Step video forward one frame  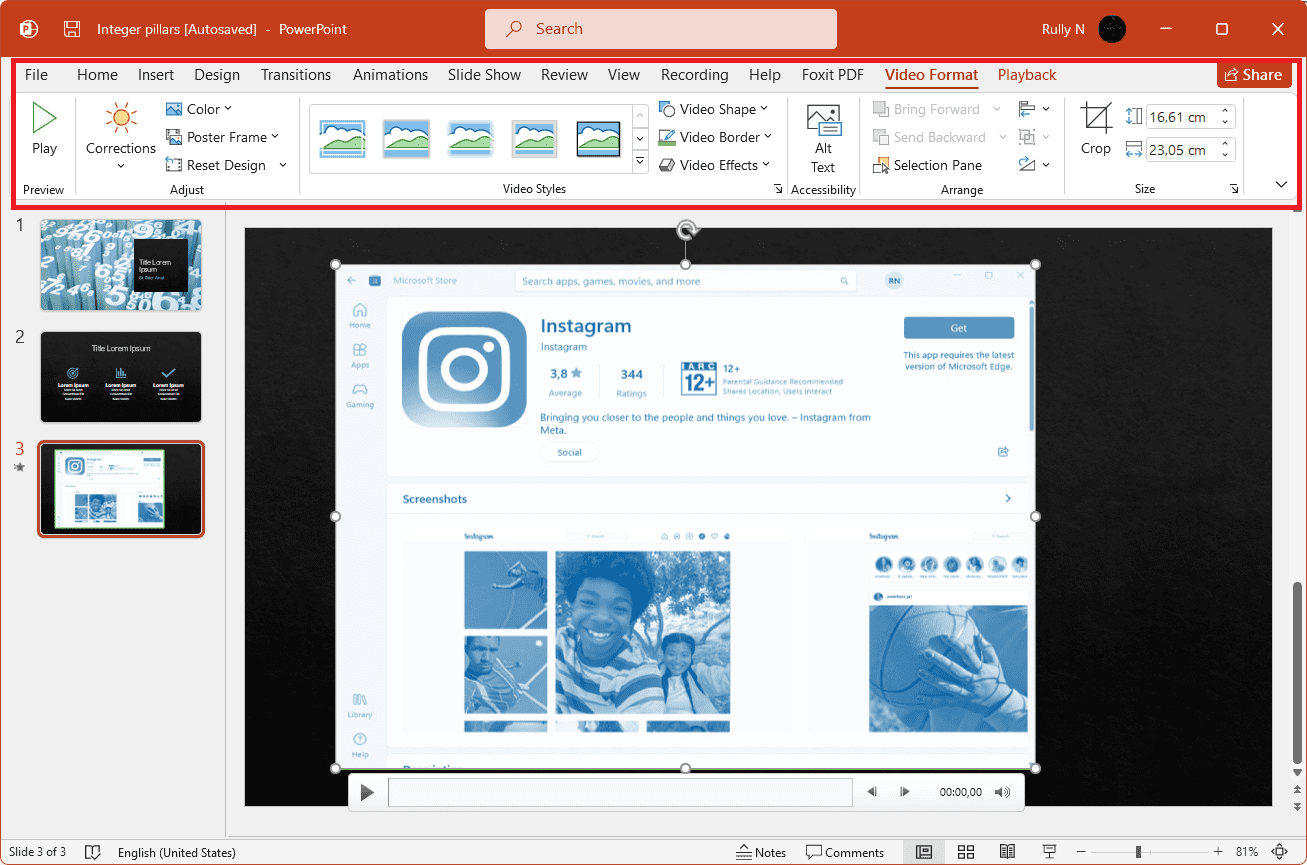(905, 792)
